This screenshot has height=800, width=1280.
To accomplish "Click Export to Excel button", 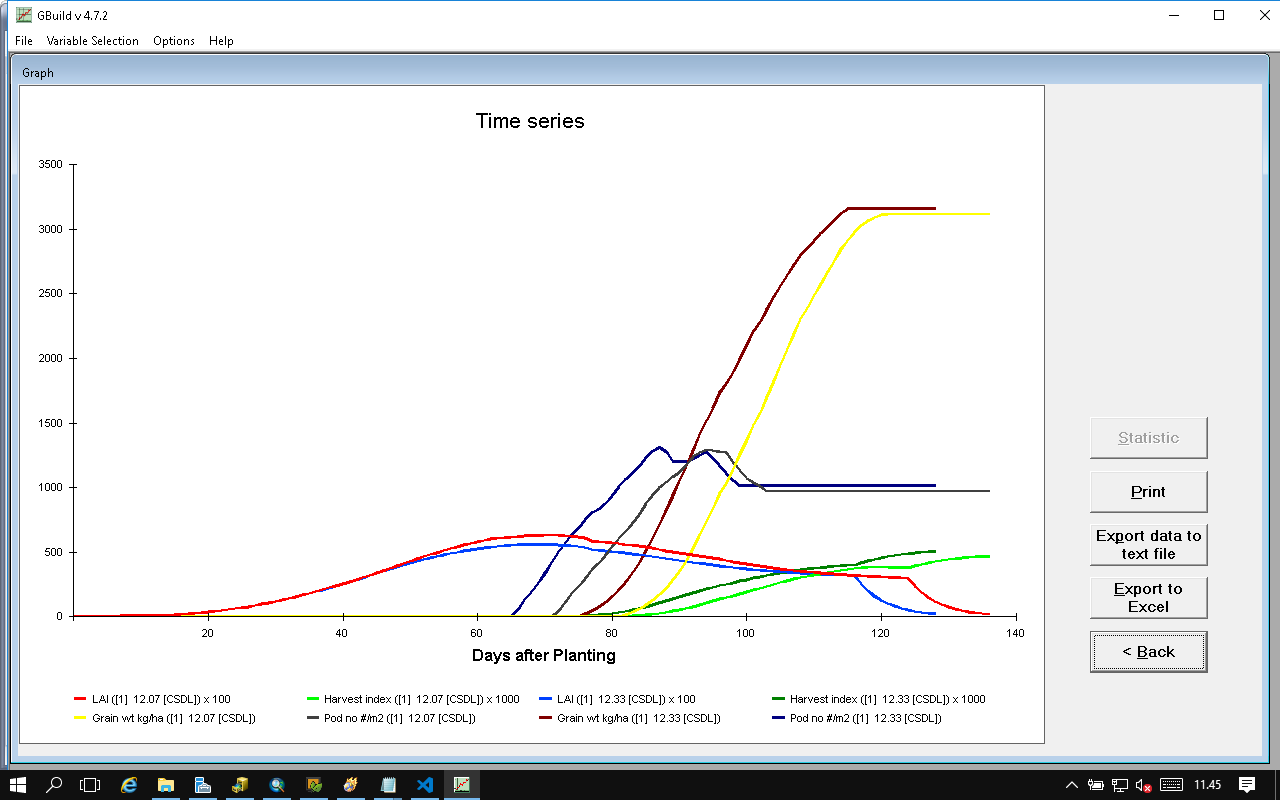I will 1148,598.
